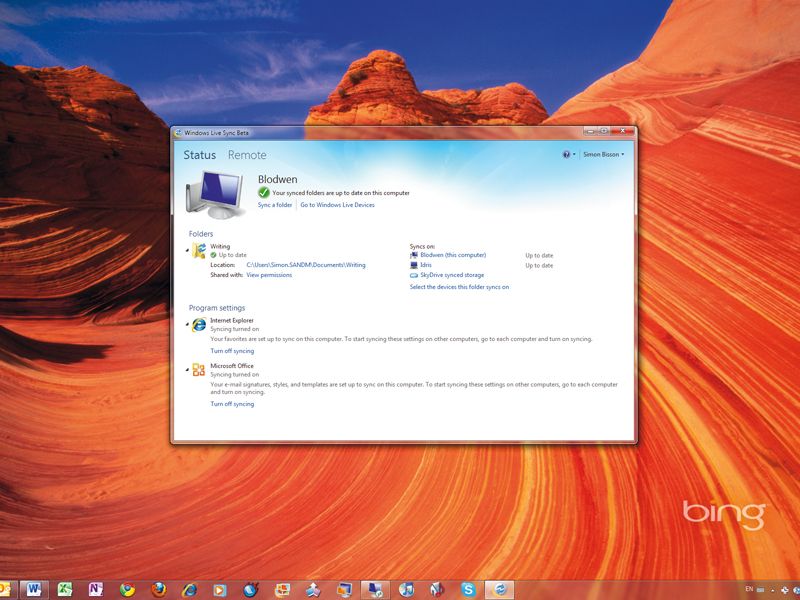Image resolution: width=800 pixels, height=600 pixels.
Task: Open the Internet Explorer sync settings icon
Action: [199, 323]
